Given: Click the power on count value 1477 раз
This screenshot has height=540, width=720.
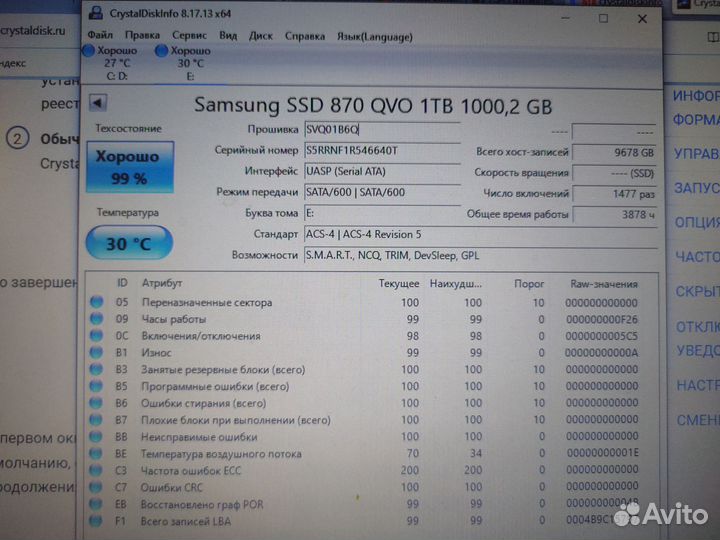Looking at the screenshot, I should pos(614,194).
